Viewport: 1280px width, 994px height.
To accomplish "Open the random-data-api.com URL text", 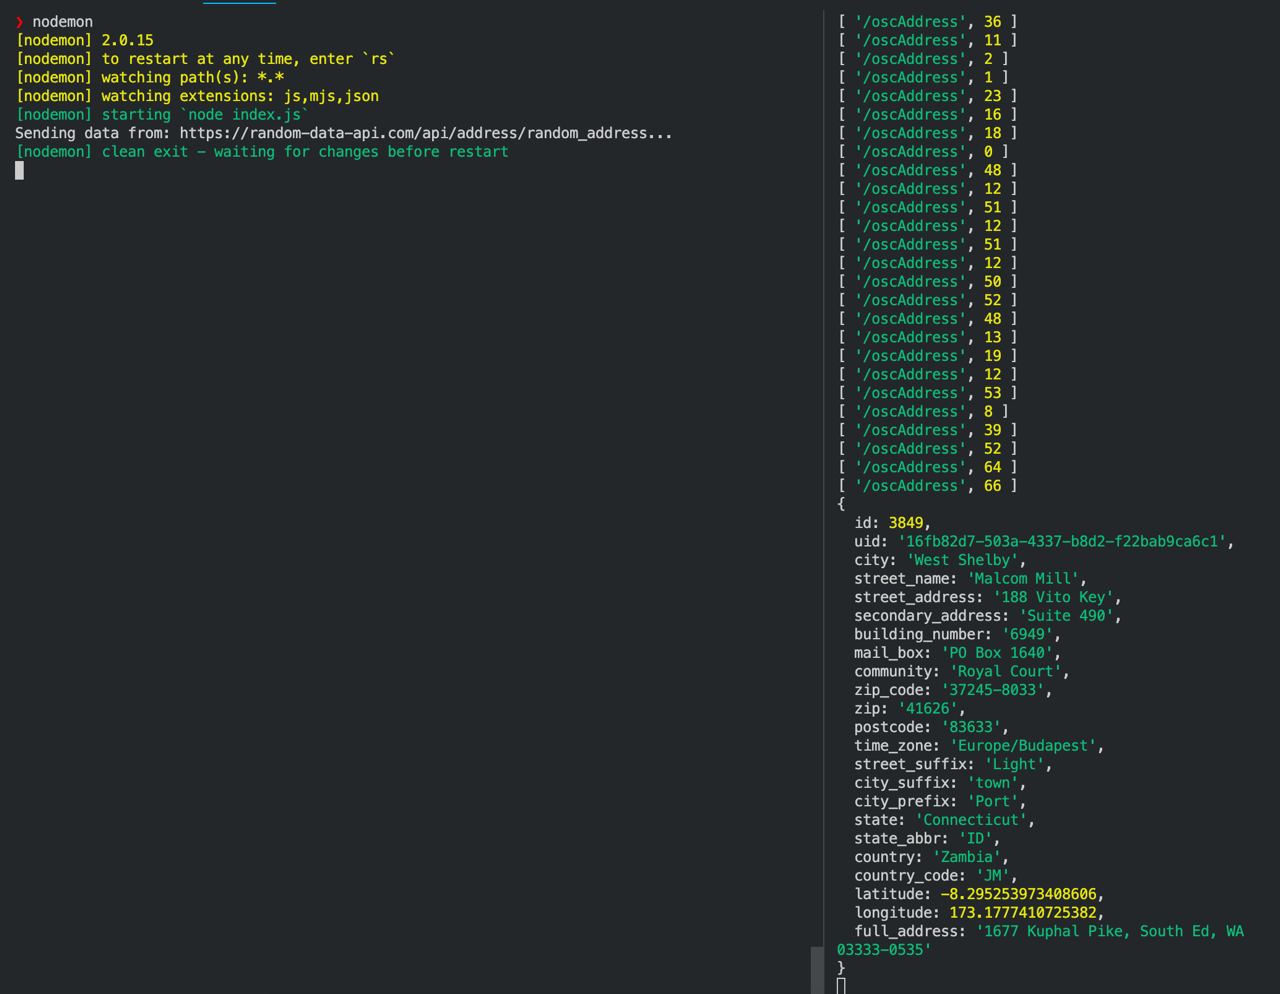I will pos(426,133).
